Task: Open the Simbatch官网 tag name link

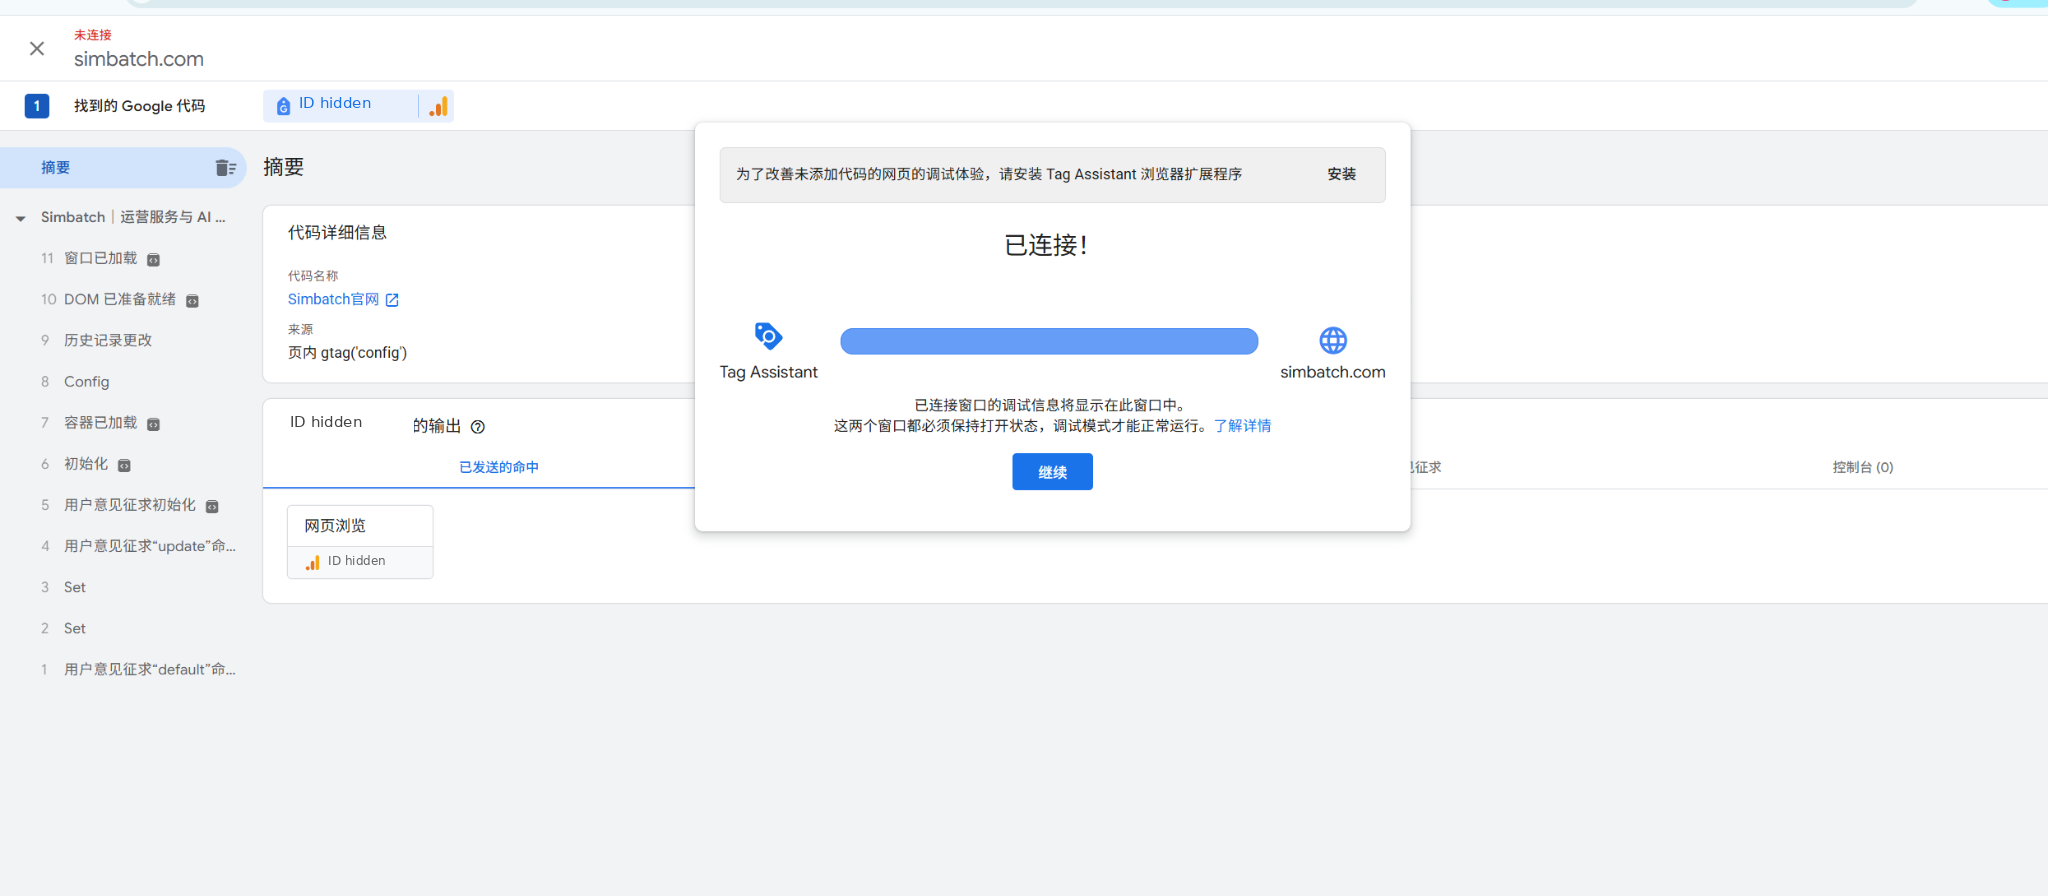Action: pos(333,299)
